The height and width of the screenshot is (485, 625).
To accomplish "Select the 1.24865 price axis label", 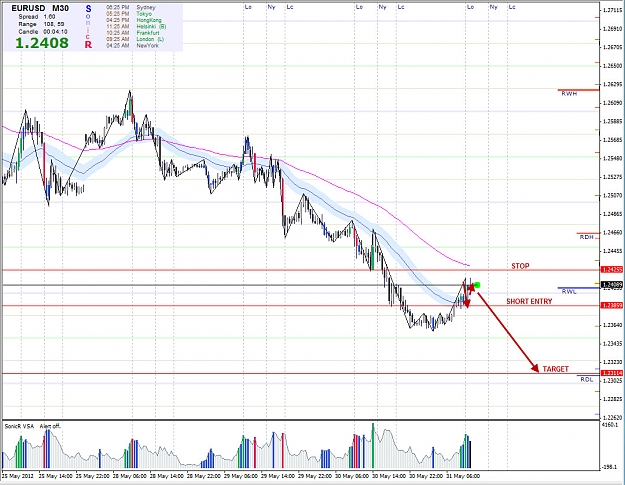I will pyautogui.click(x=612, y=214).
